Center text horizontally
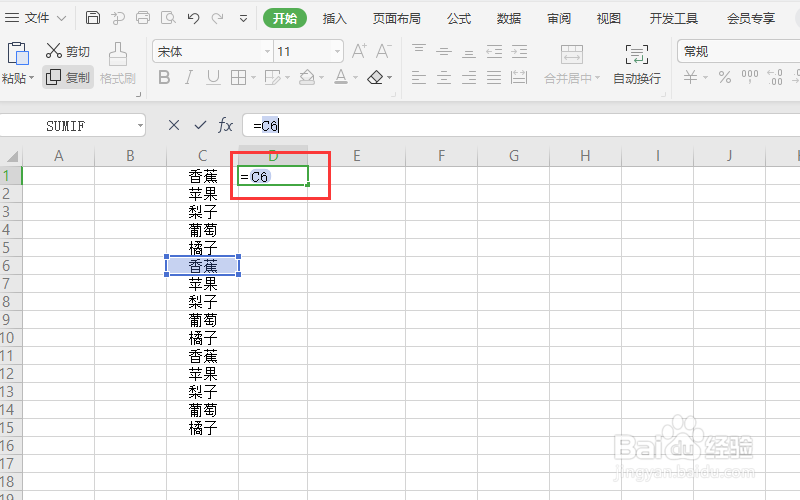The width and height of the screenshot is (800, 500). pos(444,78)
